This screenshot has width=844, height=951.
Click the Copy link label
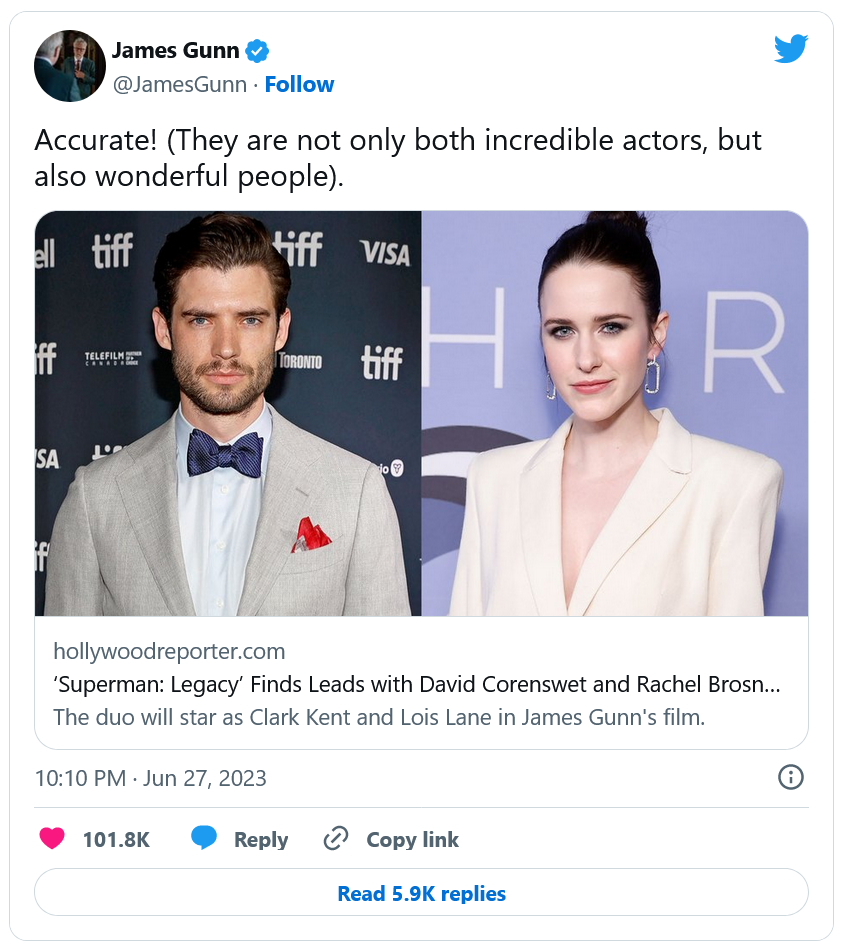412,840
